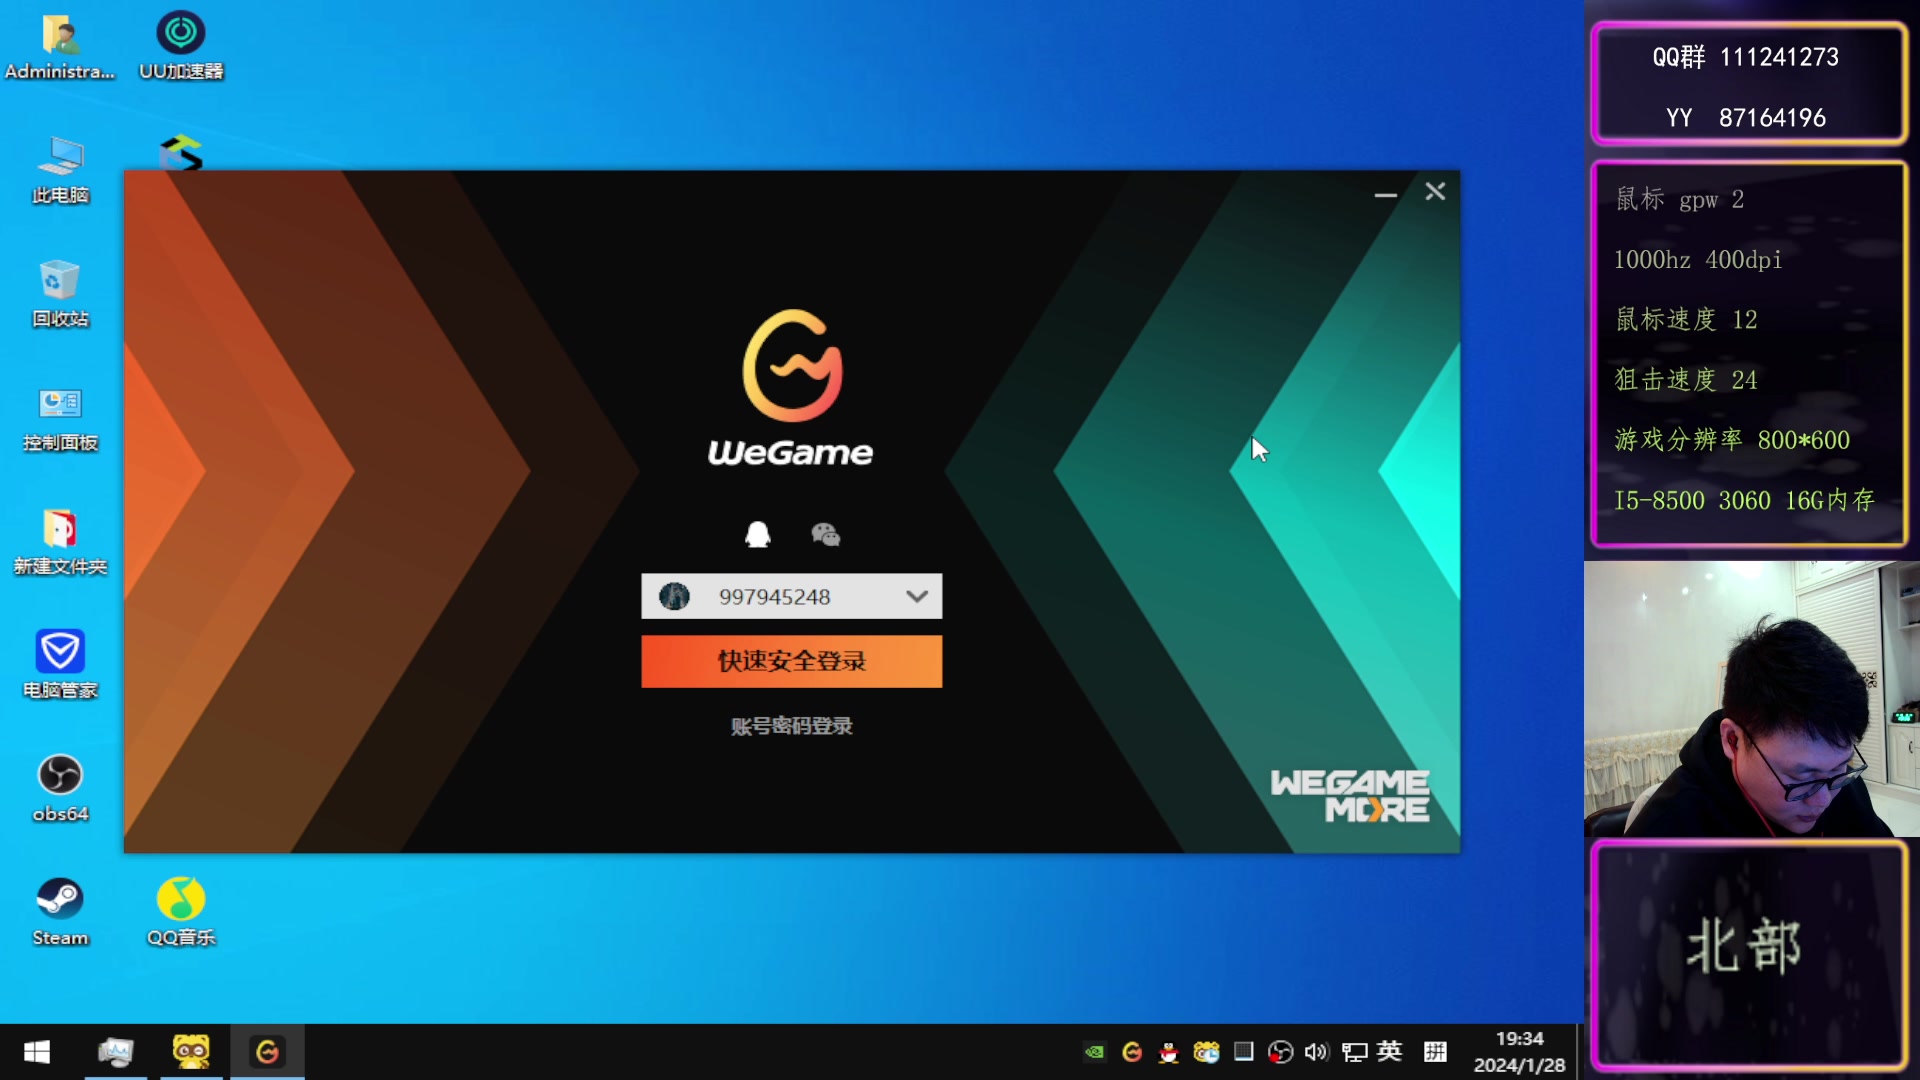Open the monitor app taskbar button
Screen dimensions: 1920x1080
(x=116, y=1052)
